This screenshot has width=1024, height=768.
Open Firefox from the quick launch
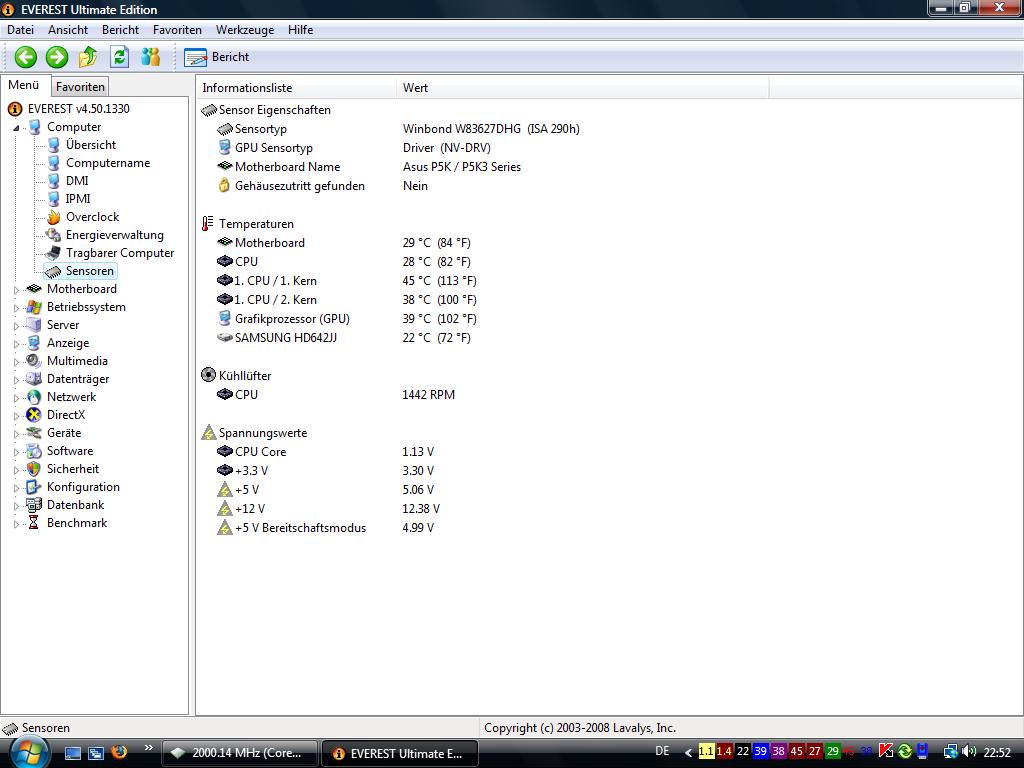point(119,753)
